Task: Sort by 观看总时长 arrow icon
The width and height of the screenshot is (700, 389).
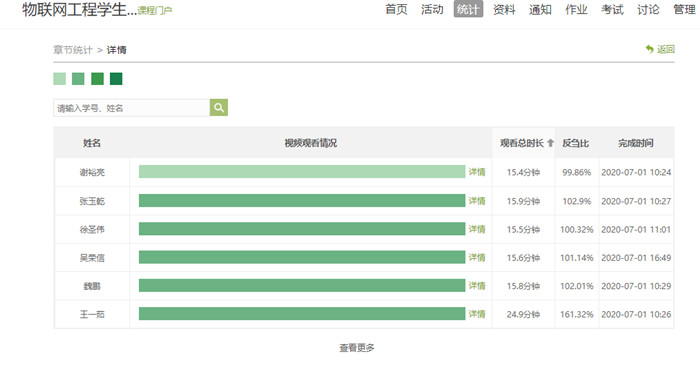Action: (550, 143)
